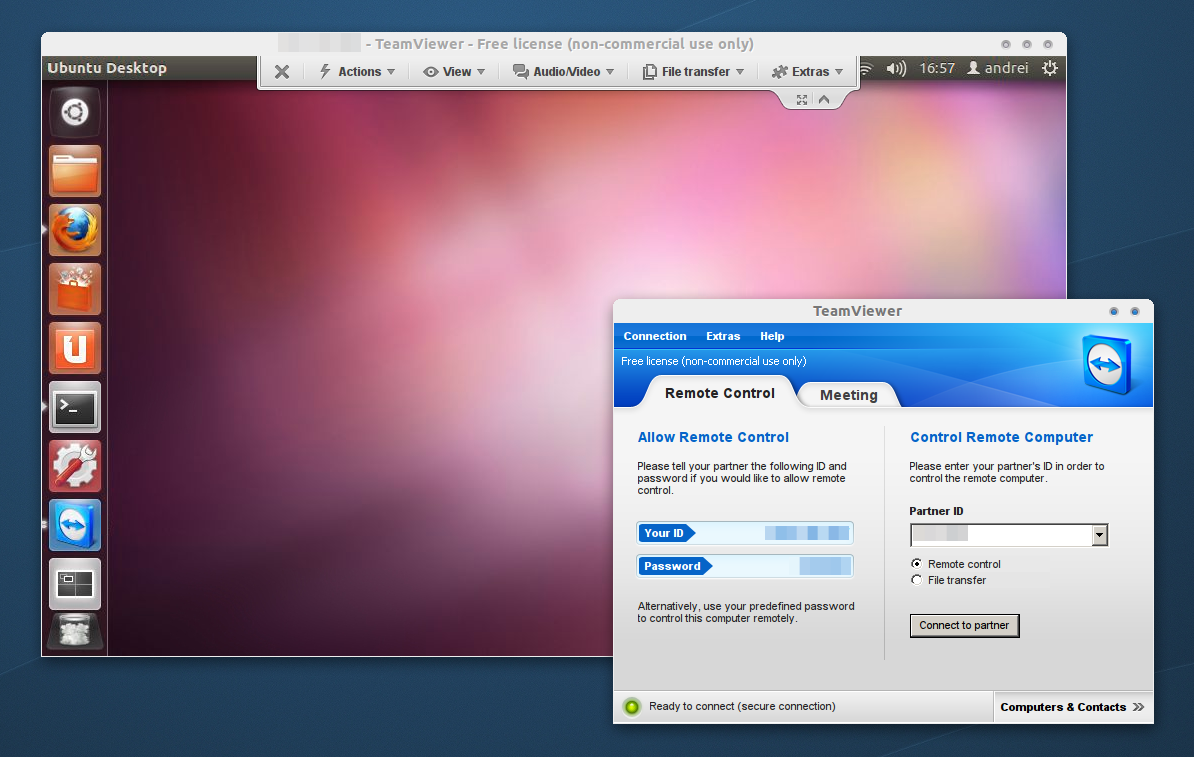Open File transfer dropdown in session toolbar
The height and width of the screenshot is (757, 1194).
[694, 72]
